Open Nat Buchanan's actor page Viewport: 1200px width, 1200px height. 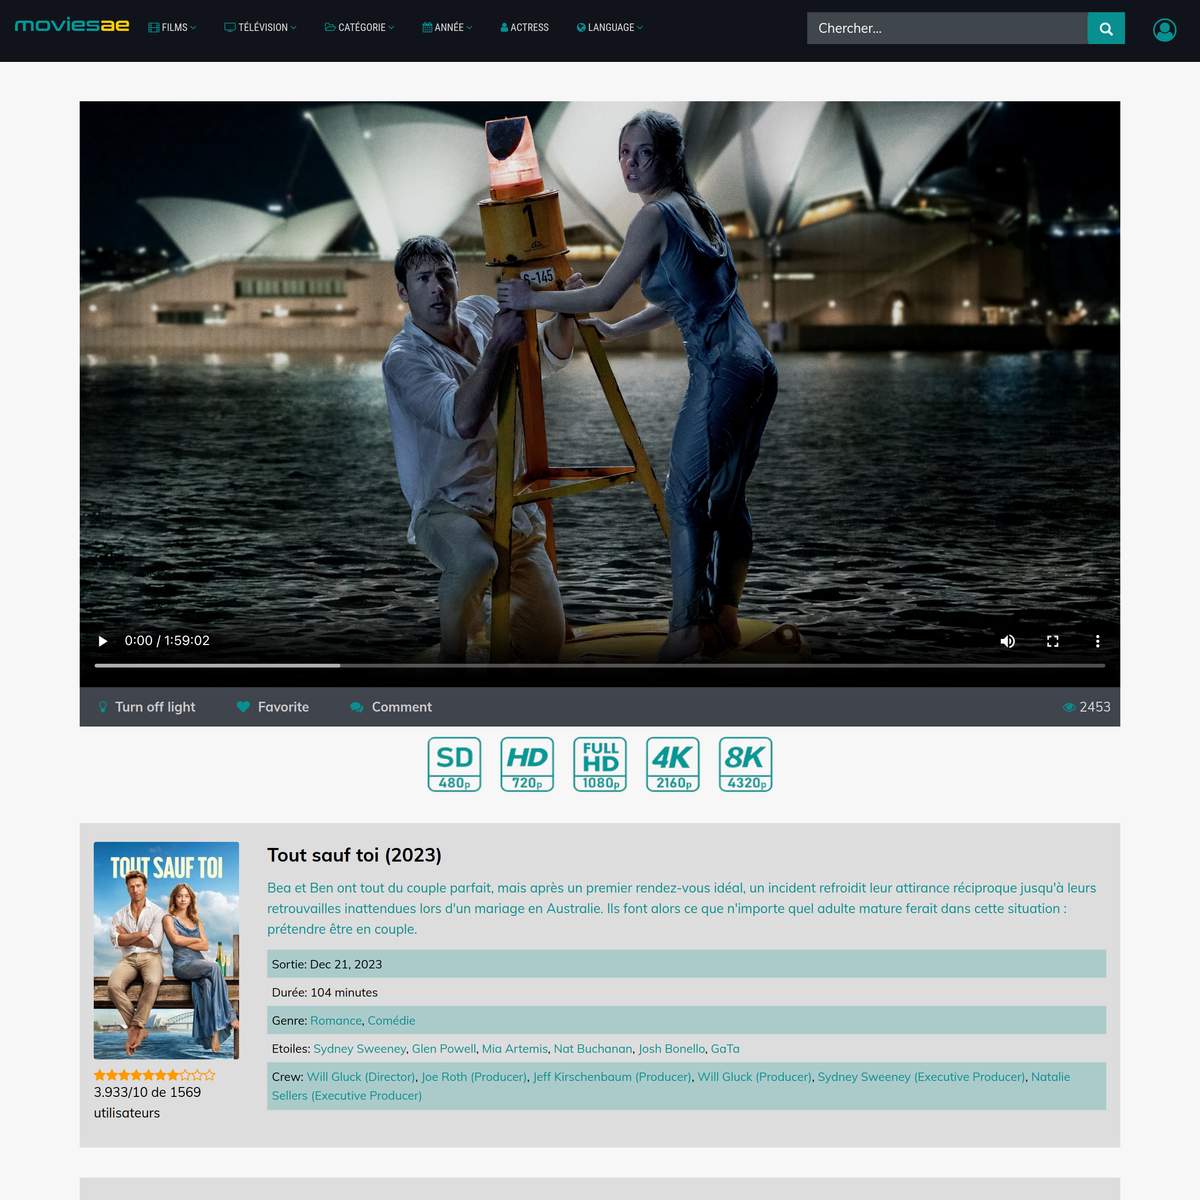coord(593,1049)
